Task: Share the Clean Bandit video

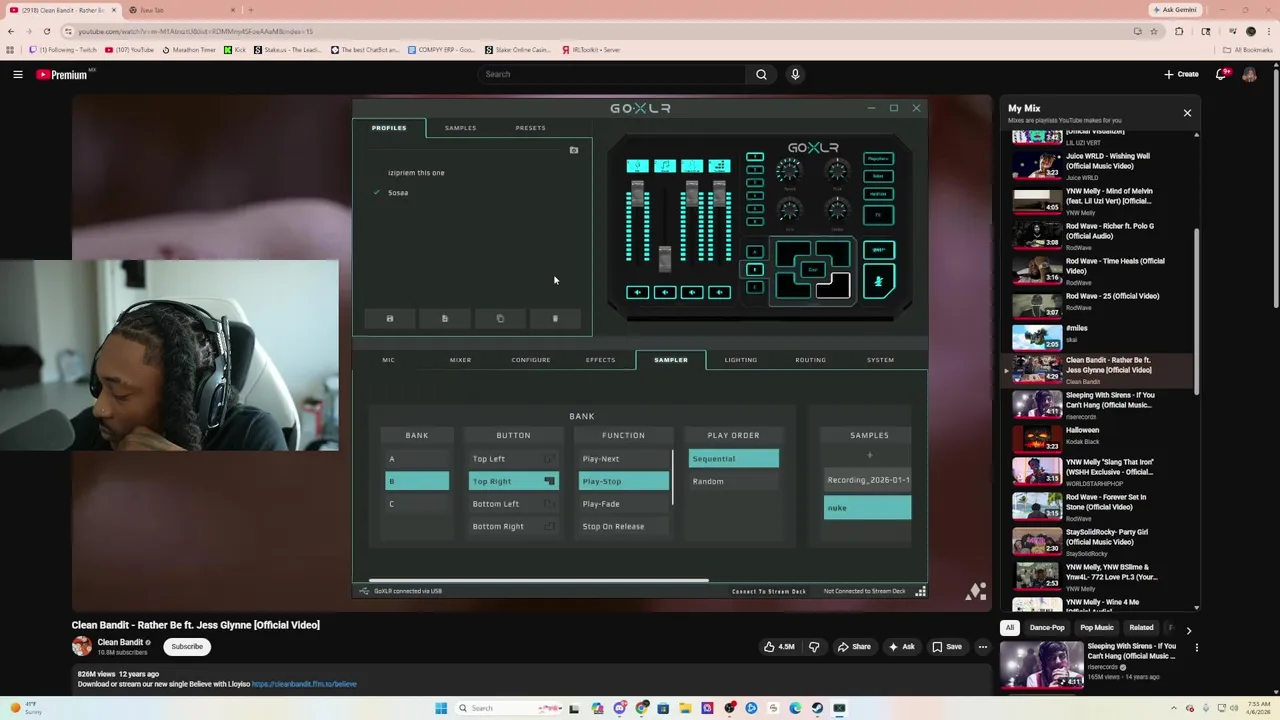Action: [853, 647]
